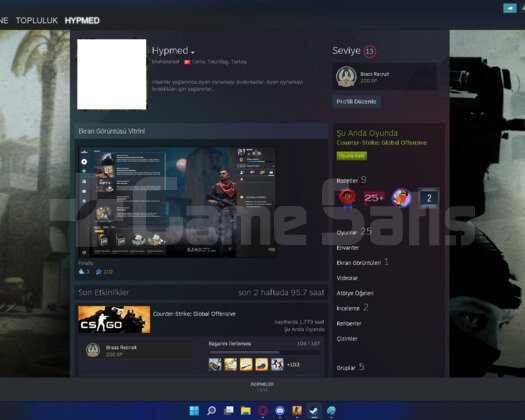Viewport: 525px width, 420px height.
Task: Click the son 2 haftada 95.7 saat text
Action: [x=281, y=293]
